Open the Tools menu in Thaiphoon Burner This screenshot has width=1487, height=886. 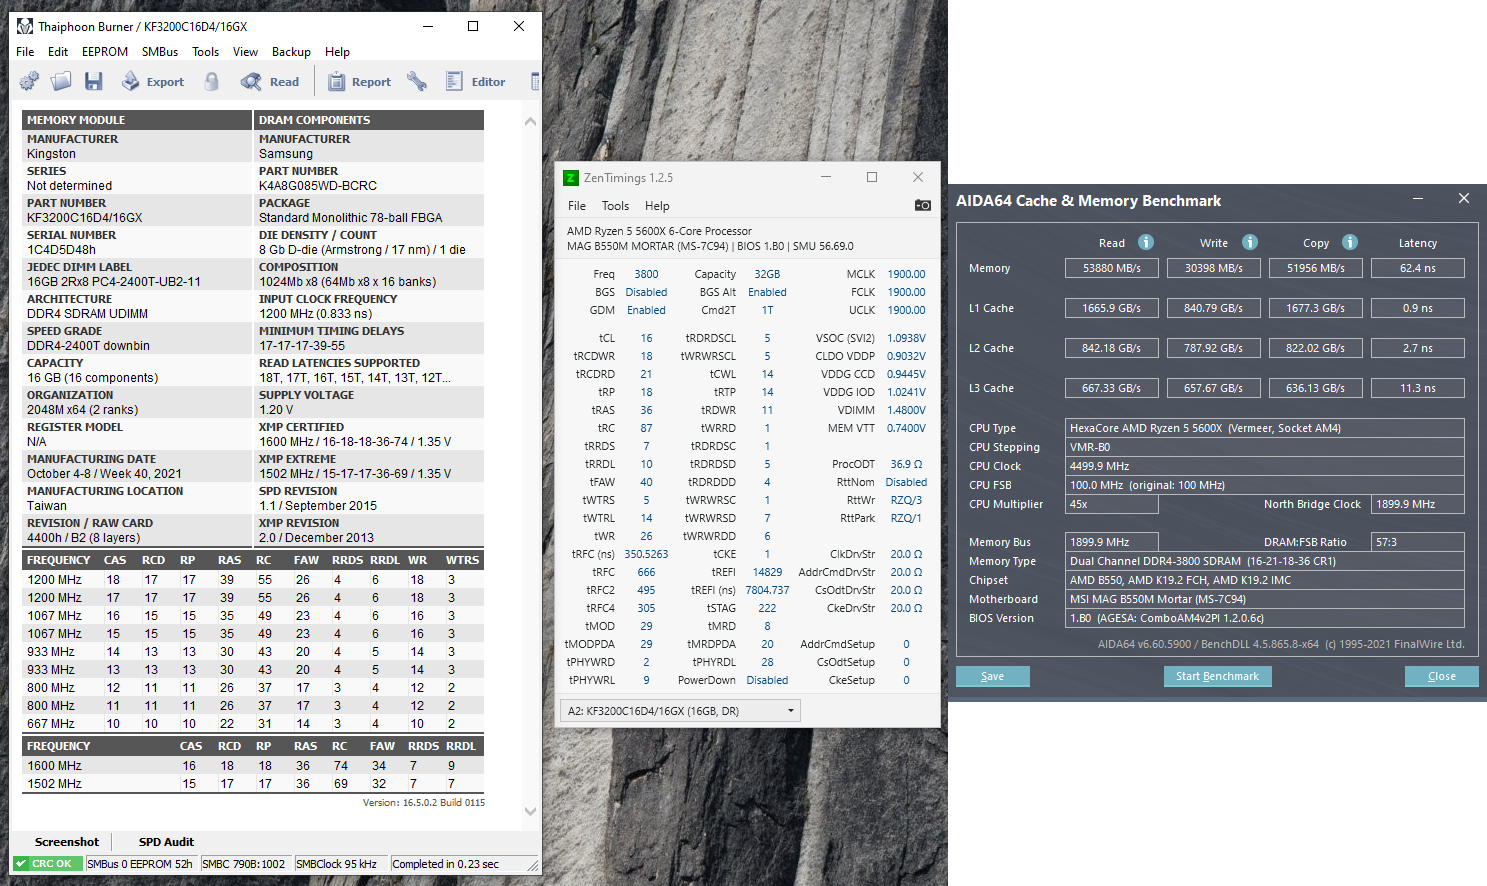click(x=205, y=52)
